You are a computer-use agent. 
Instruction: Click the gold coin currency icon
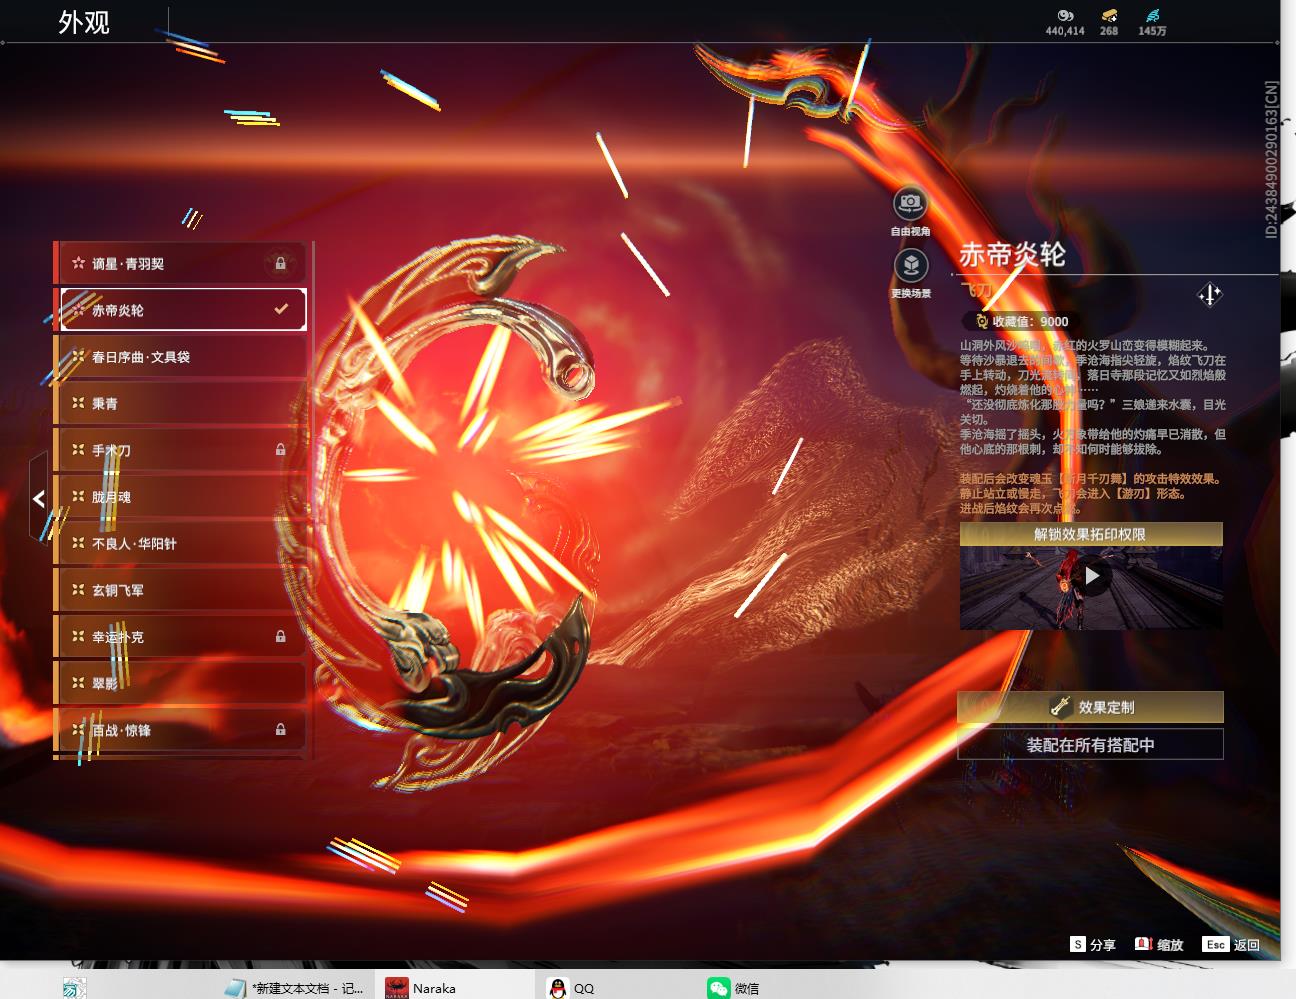coord(1109,16)
